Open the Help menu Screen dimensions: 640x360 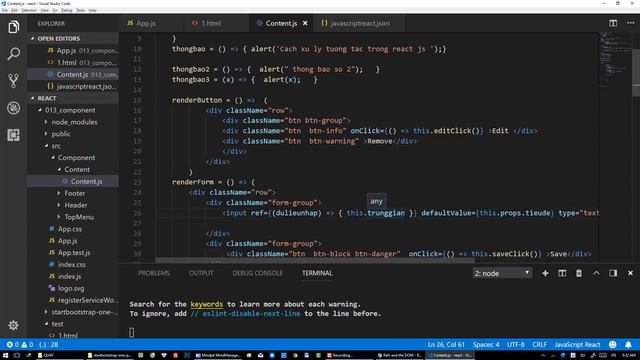point(93,10)
